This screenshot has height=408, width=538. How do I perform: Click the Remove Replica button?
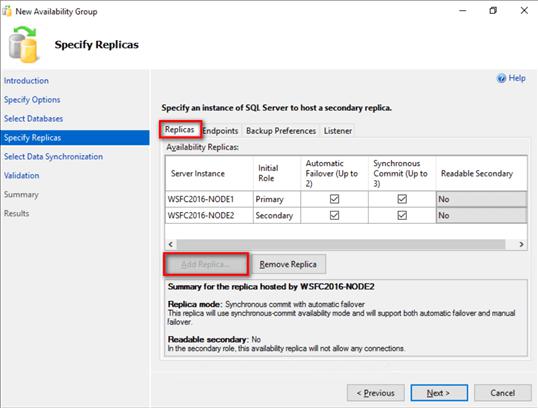(x=288, y=264)
